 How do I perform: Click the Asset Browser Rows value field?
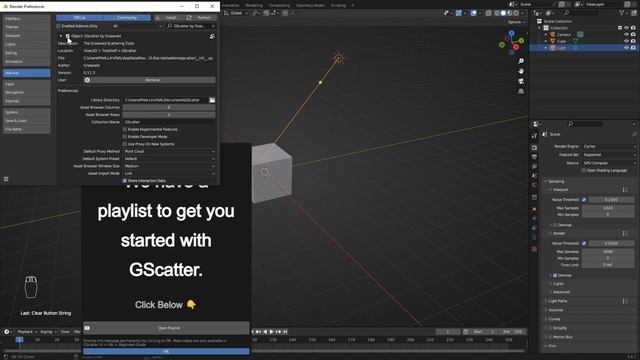(x=169, y=115)
